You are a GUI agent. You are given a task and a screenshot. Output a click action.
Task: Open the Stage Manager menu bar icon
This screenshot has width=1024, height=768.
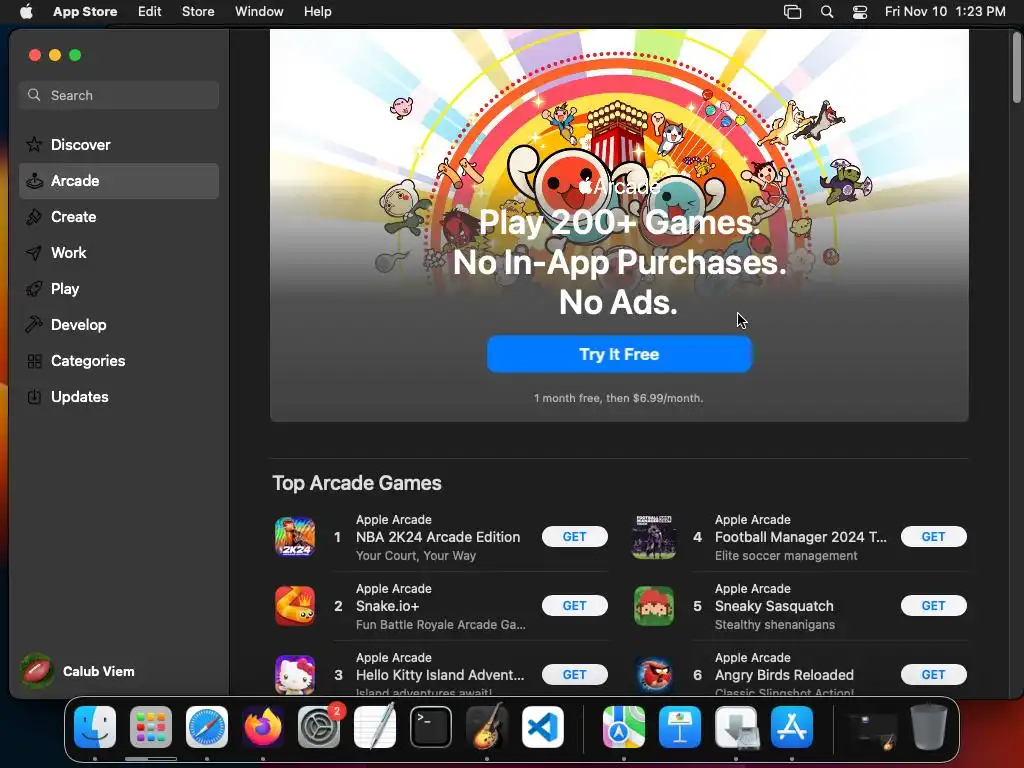click(792, 12)
